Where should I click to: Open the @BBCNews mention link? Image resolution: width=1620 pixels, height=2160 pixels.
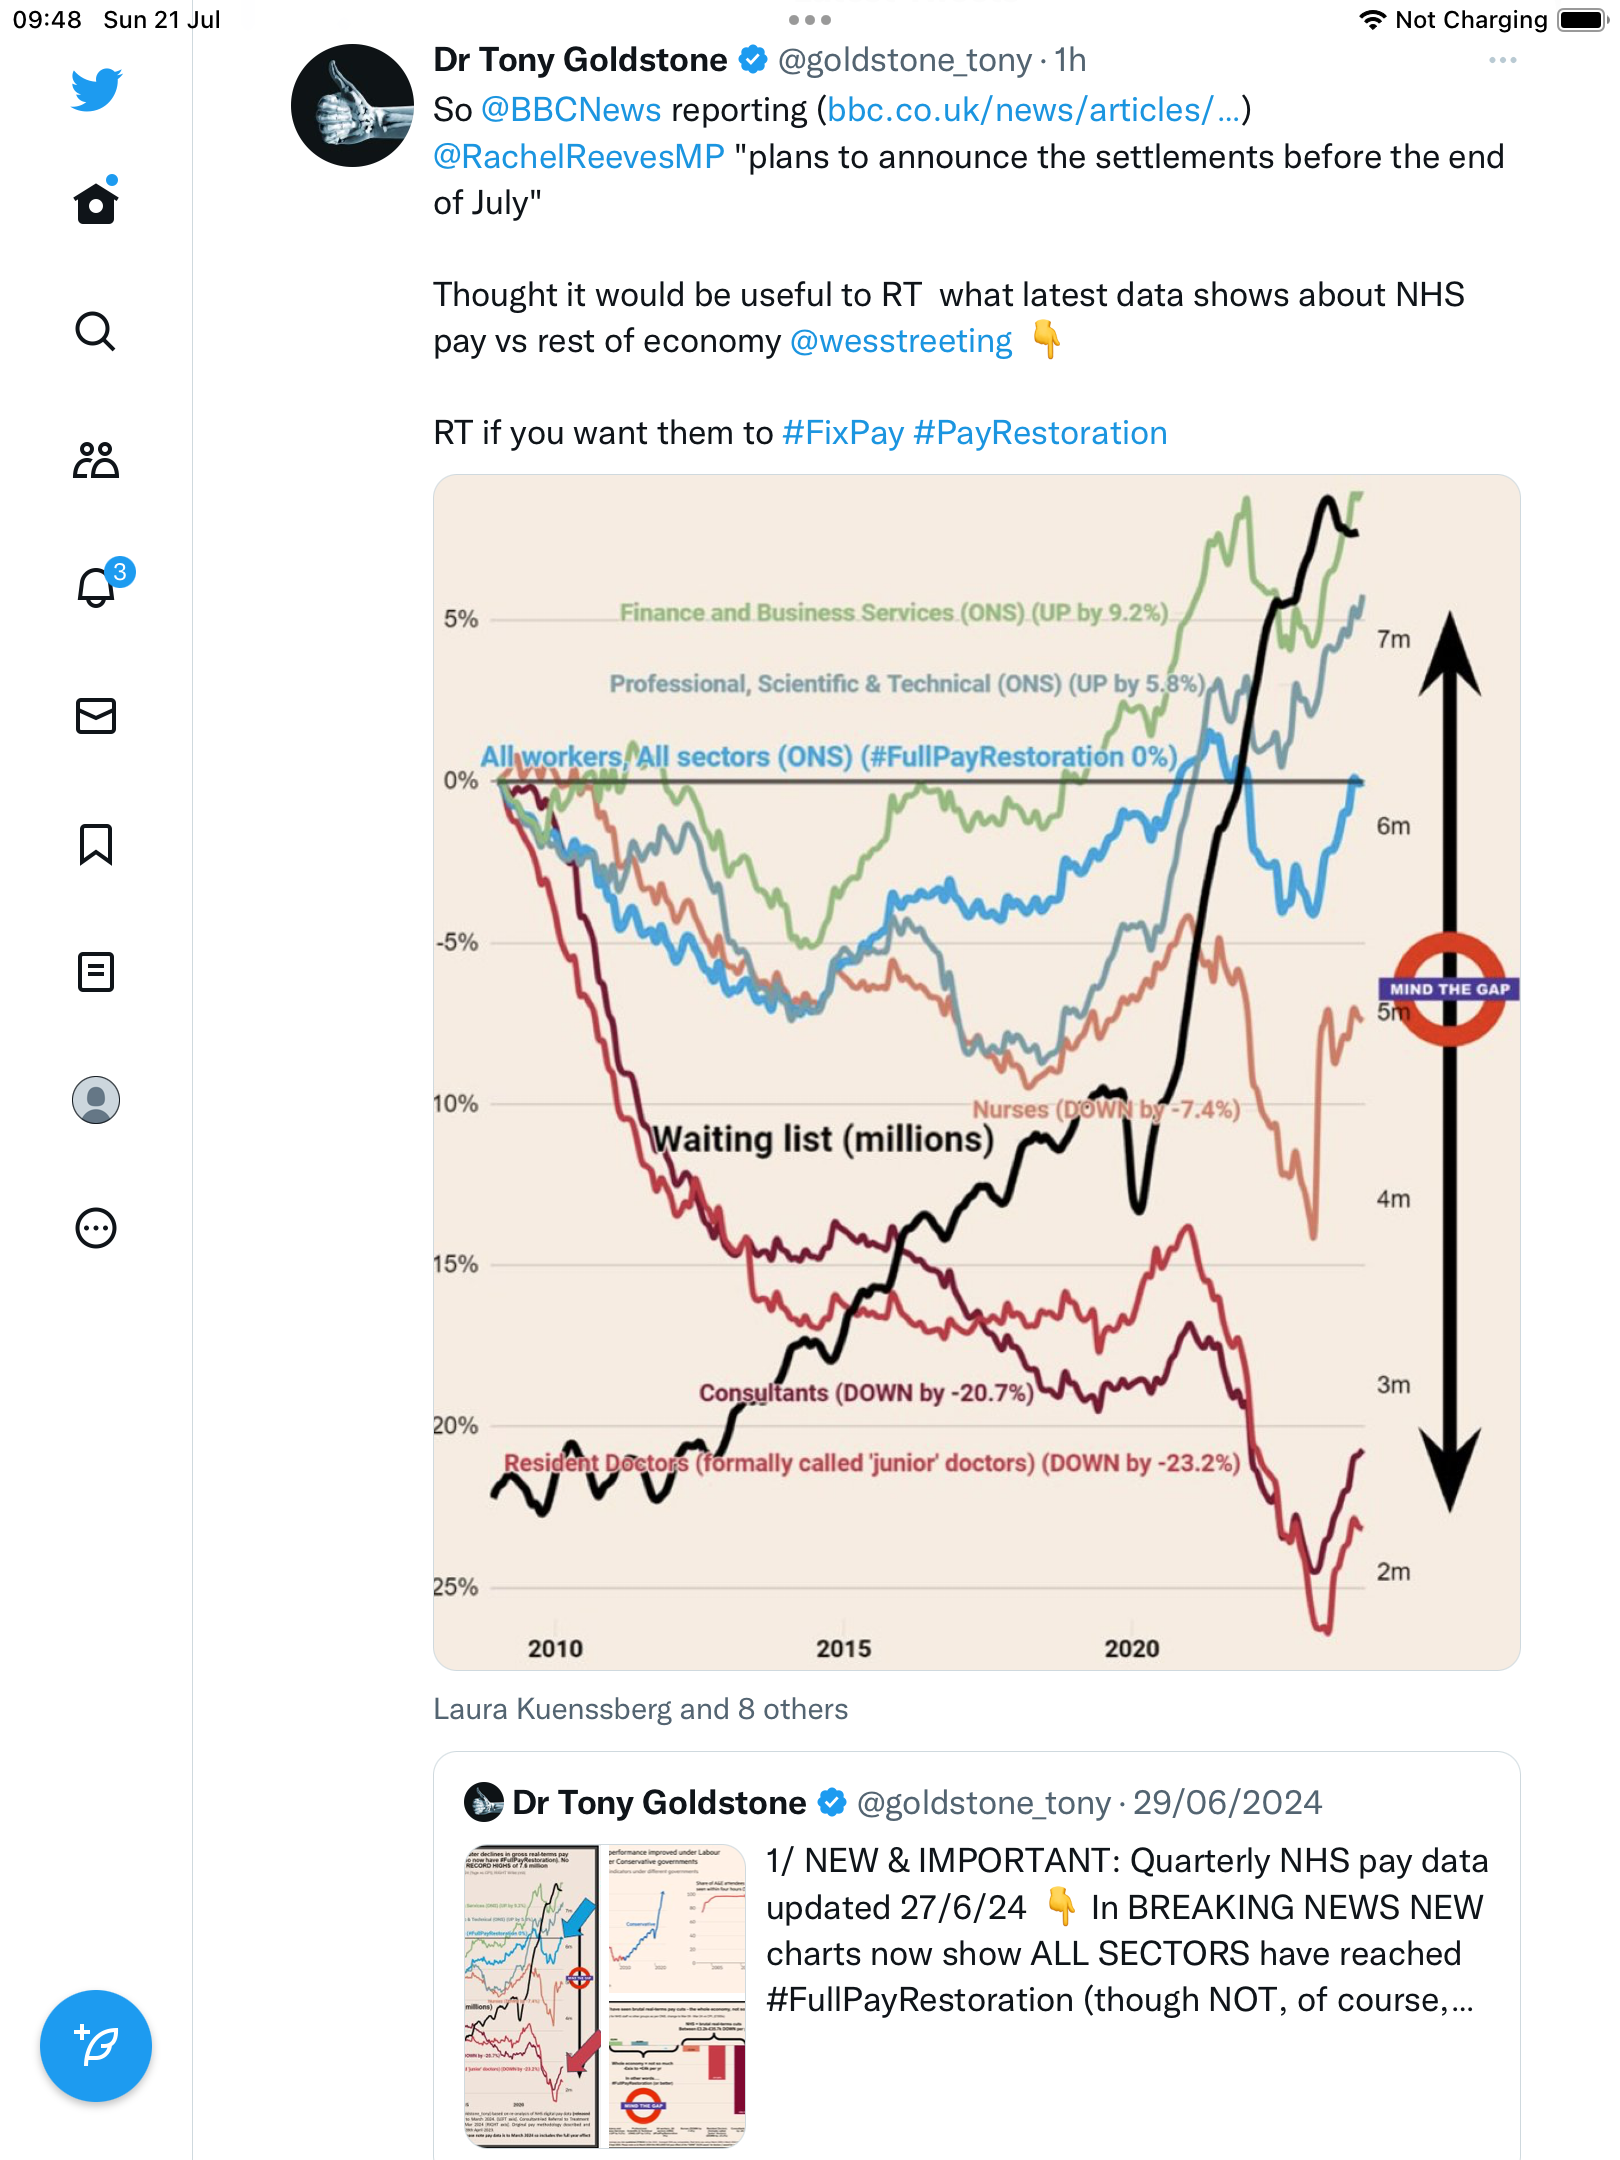pos(571,110)
